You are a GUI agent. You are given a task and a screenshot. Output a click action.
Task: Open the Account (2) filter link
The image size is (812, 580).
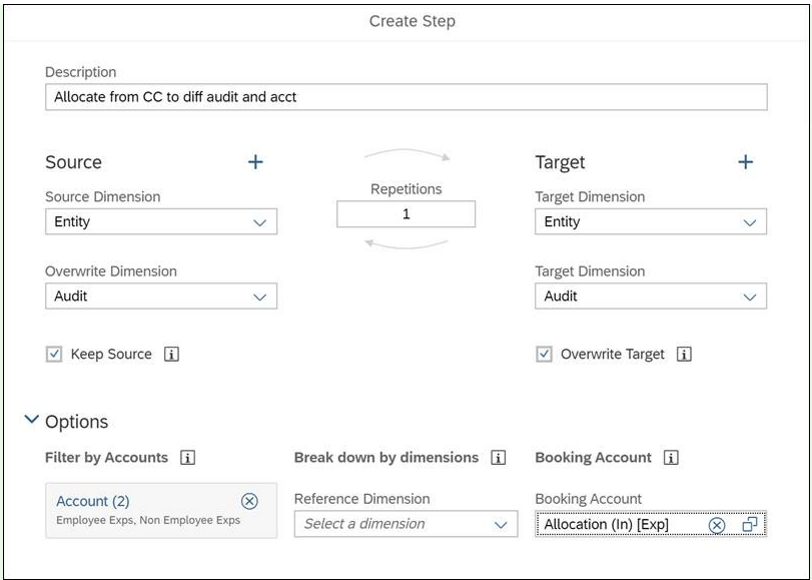(93, 501)
